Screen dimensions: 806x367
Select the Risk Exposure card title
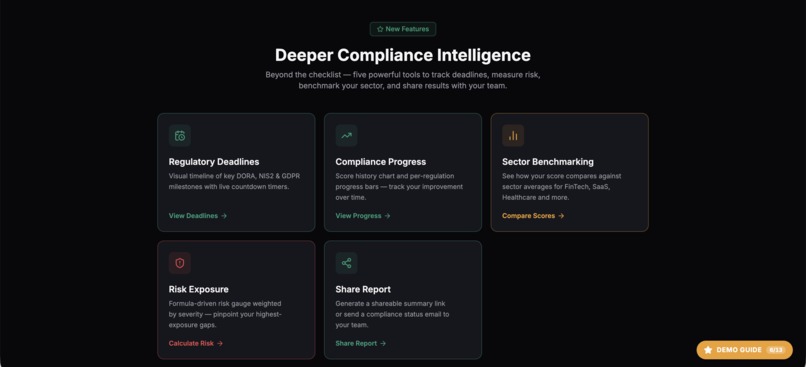point(198,289)
